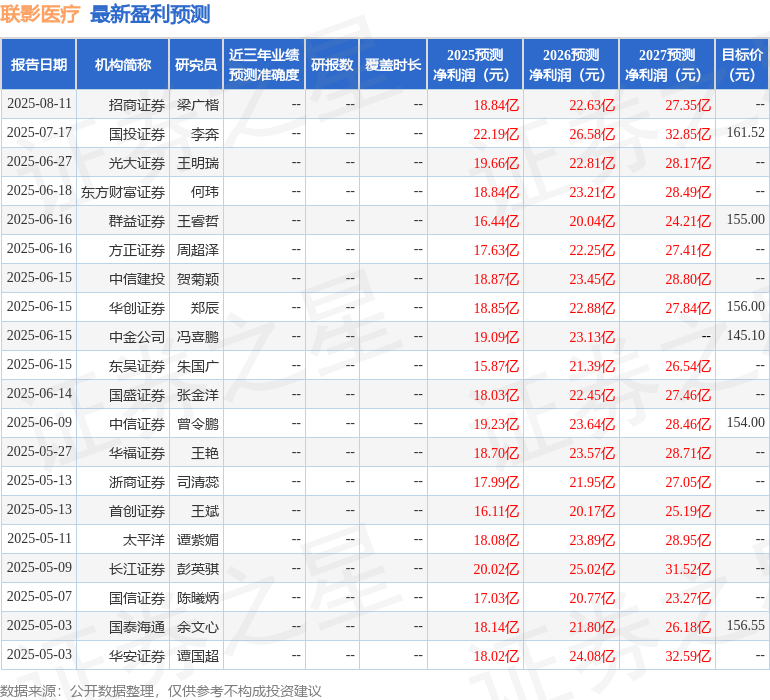Select the 2025-08-11 report date cell
The image size is (770, 700).
coord(39,104)
